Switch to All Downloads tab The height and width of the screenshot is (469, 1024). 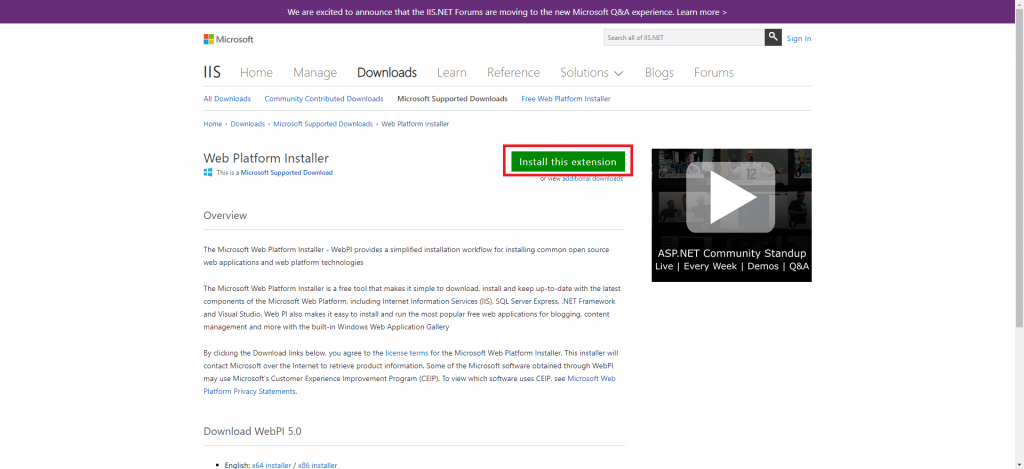227,99
